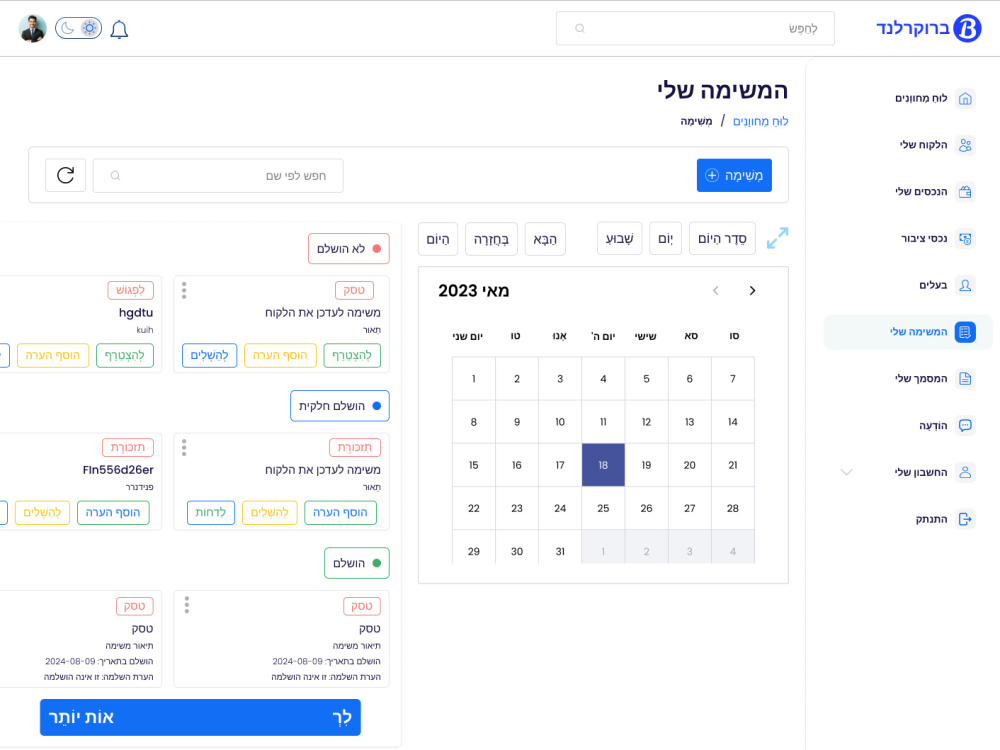
Task: Follow the לוח מחוונים breadcrumb link
Action: (760, 121)
